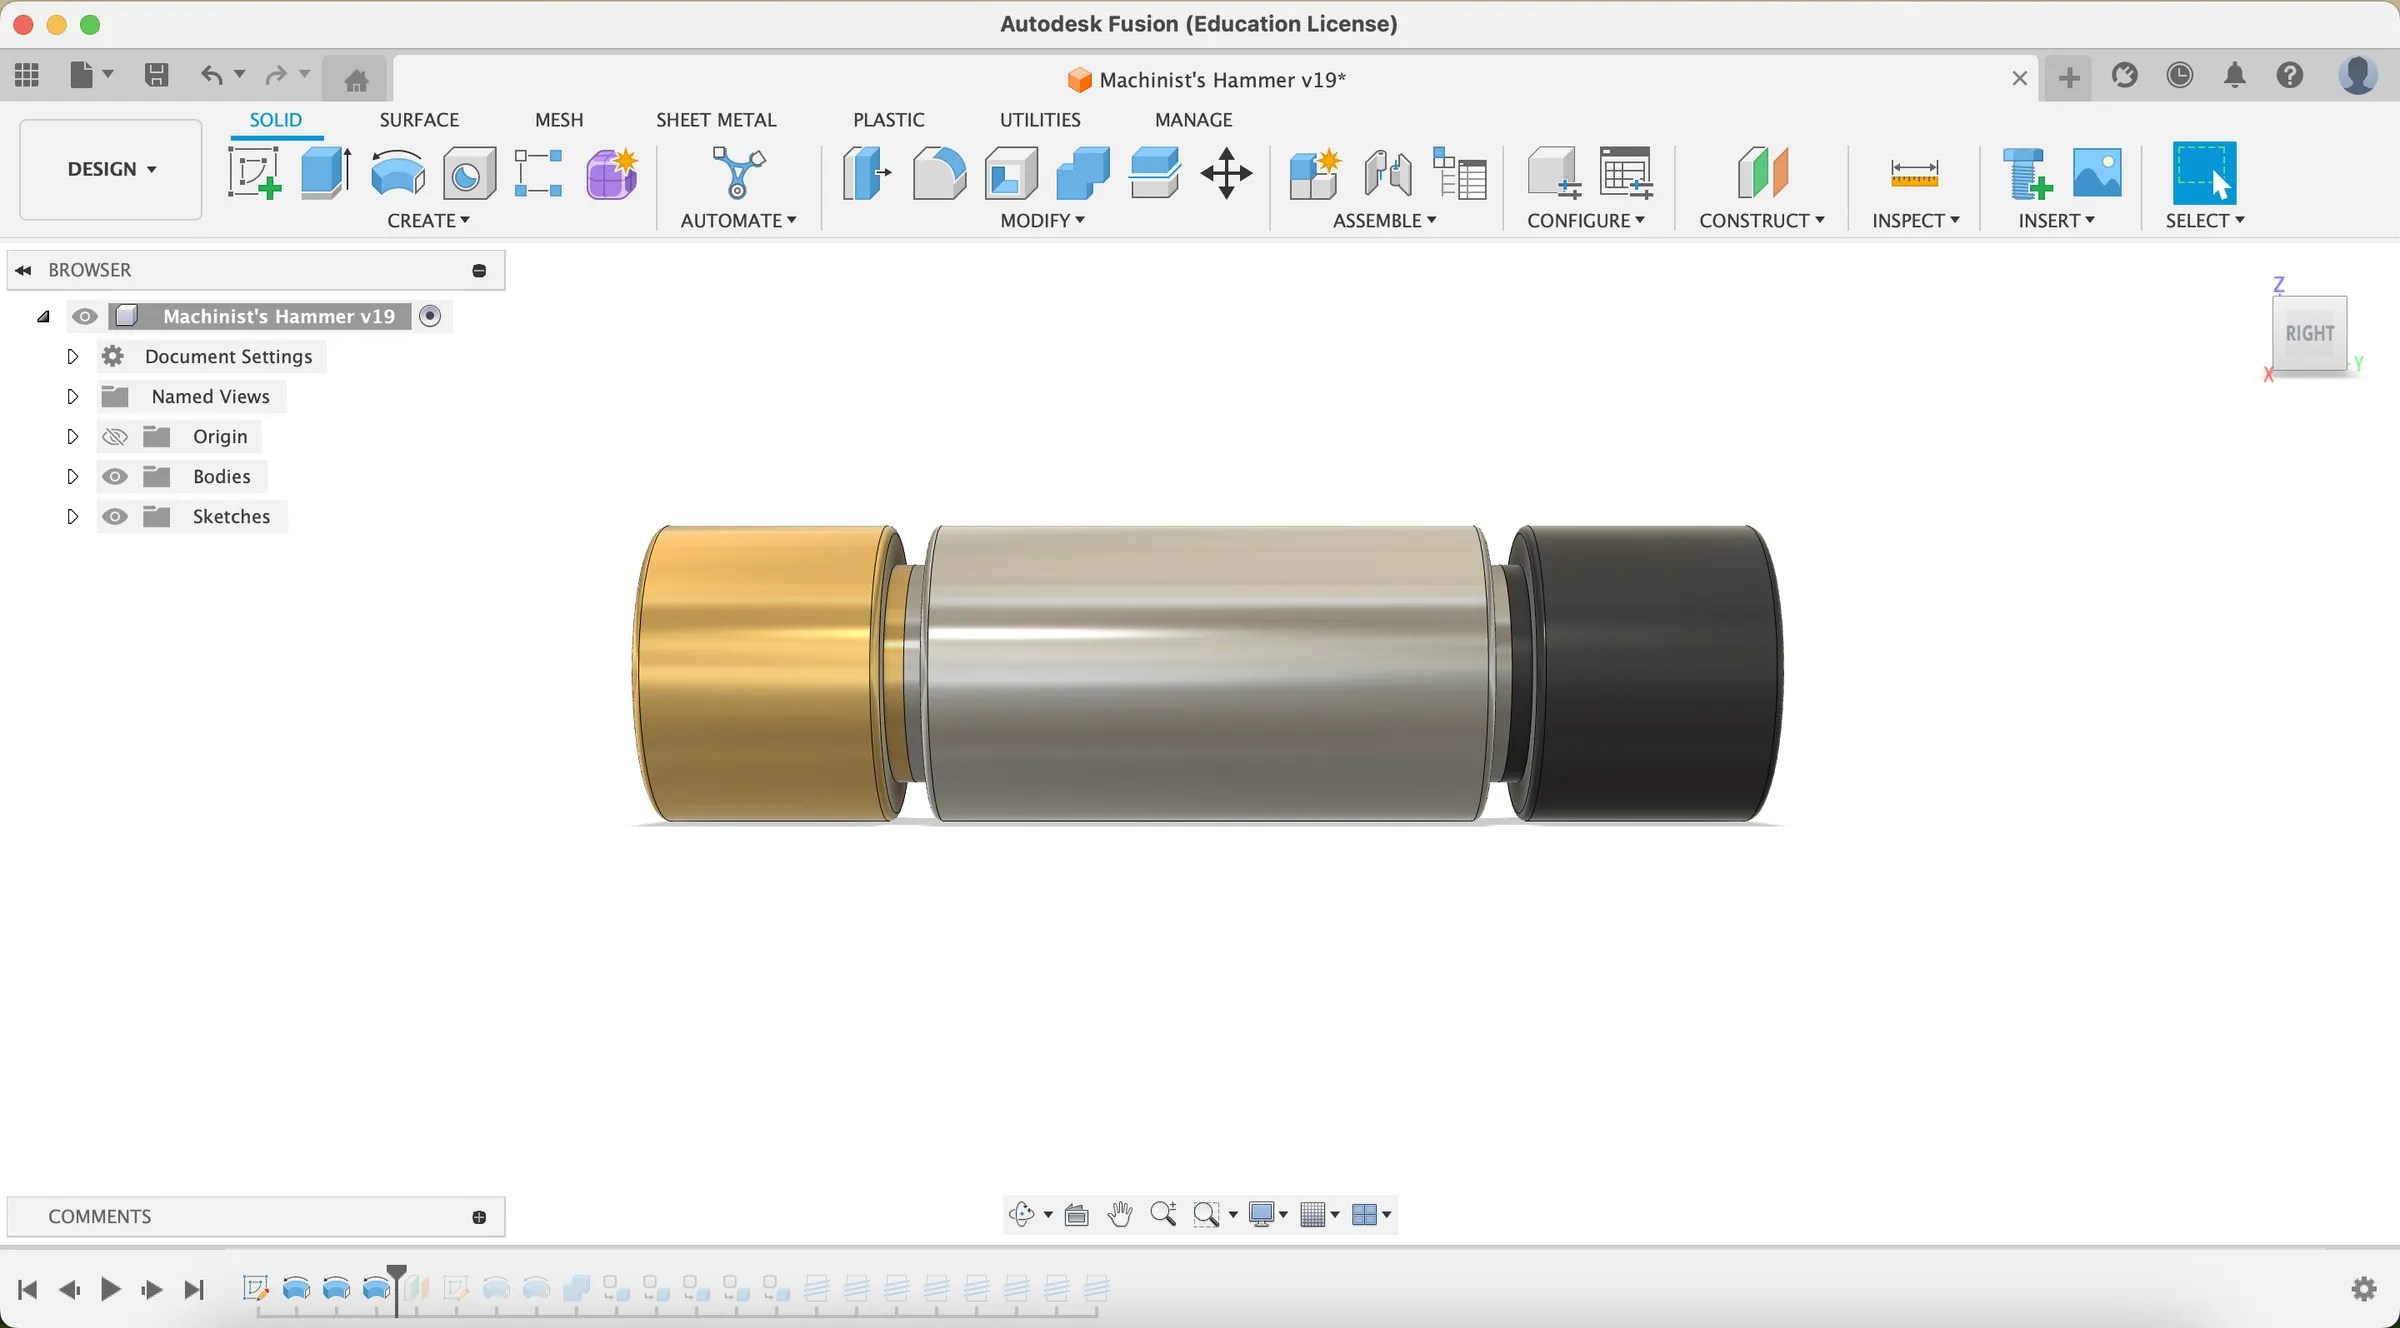Open the CREATE dropdown menu

coord(428,221)
